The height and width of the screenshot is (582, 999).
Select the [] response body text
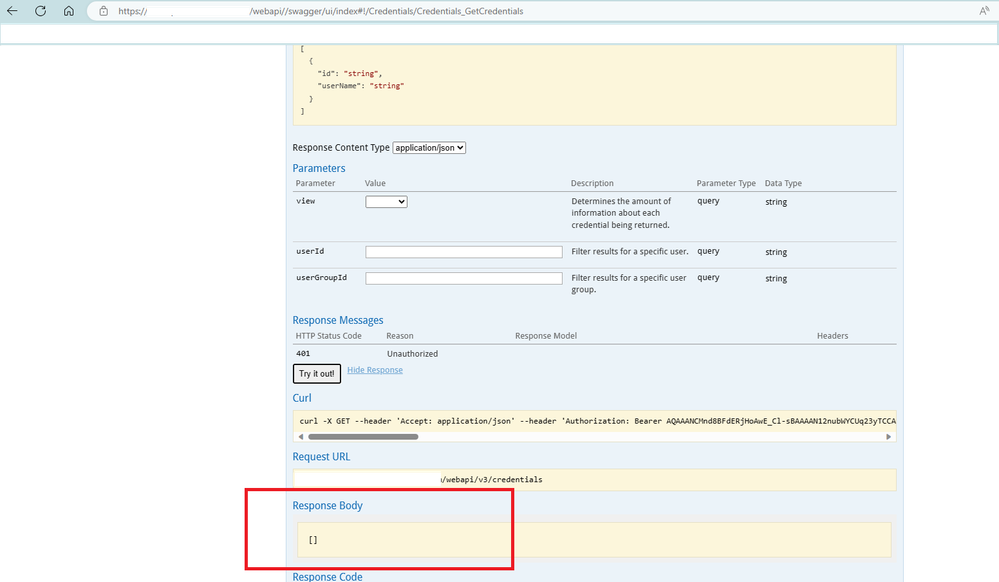[313, 539]
